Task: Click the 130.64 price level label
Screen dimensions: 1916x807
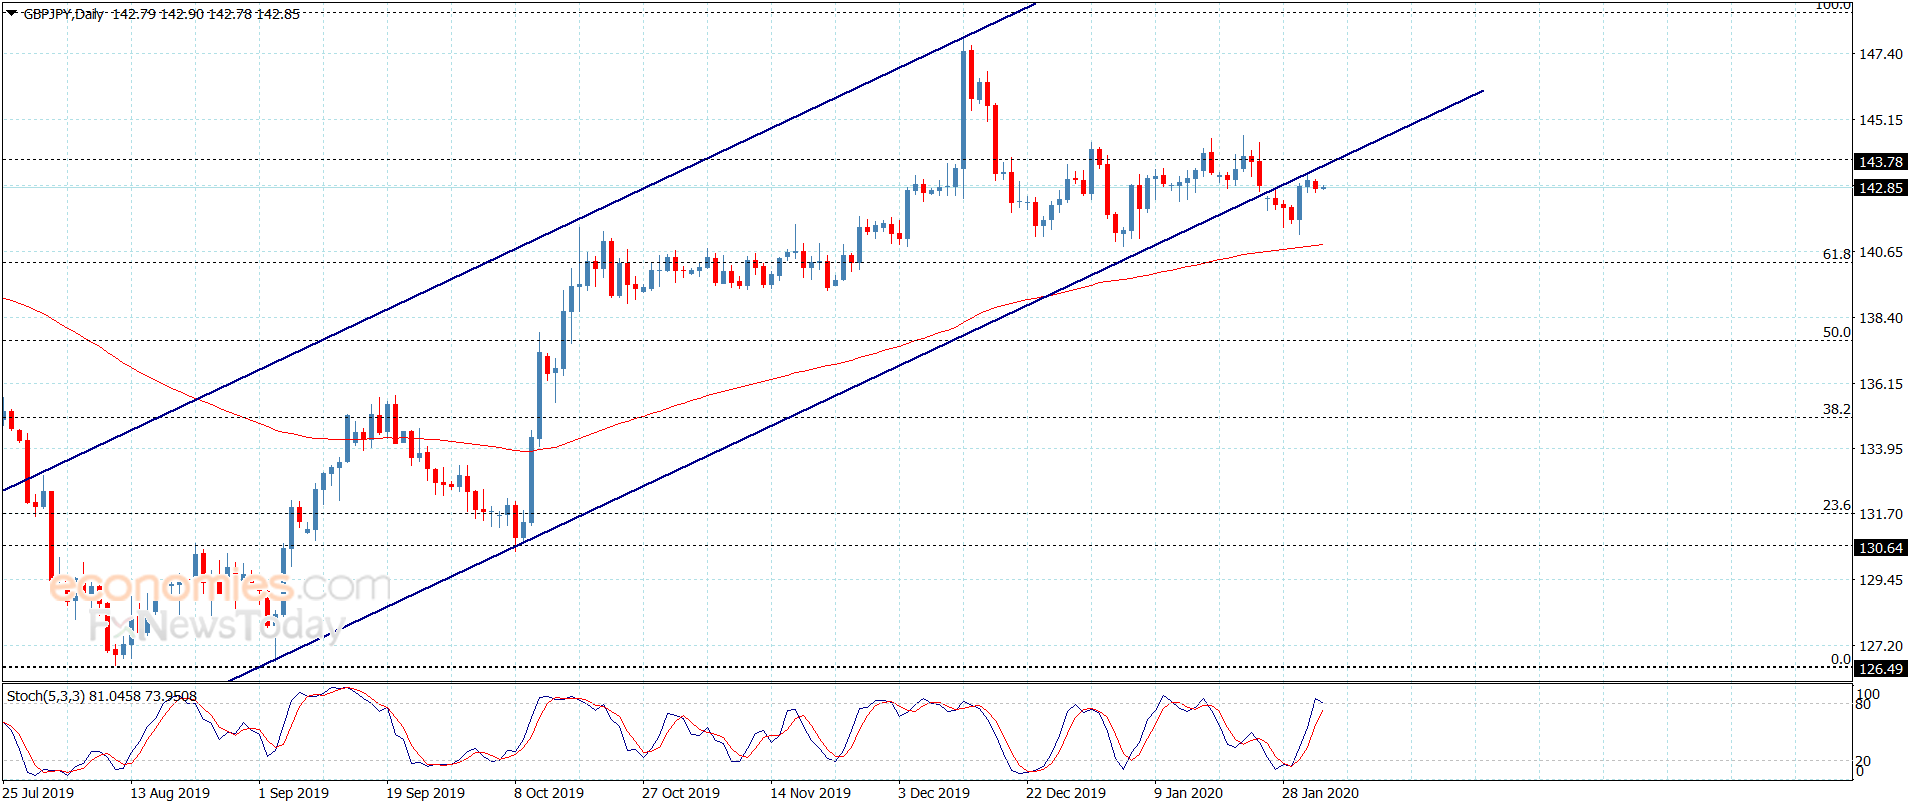Action: (x=1880, y=548)
